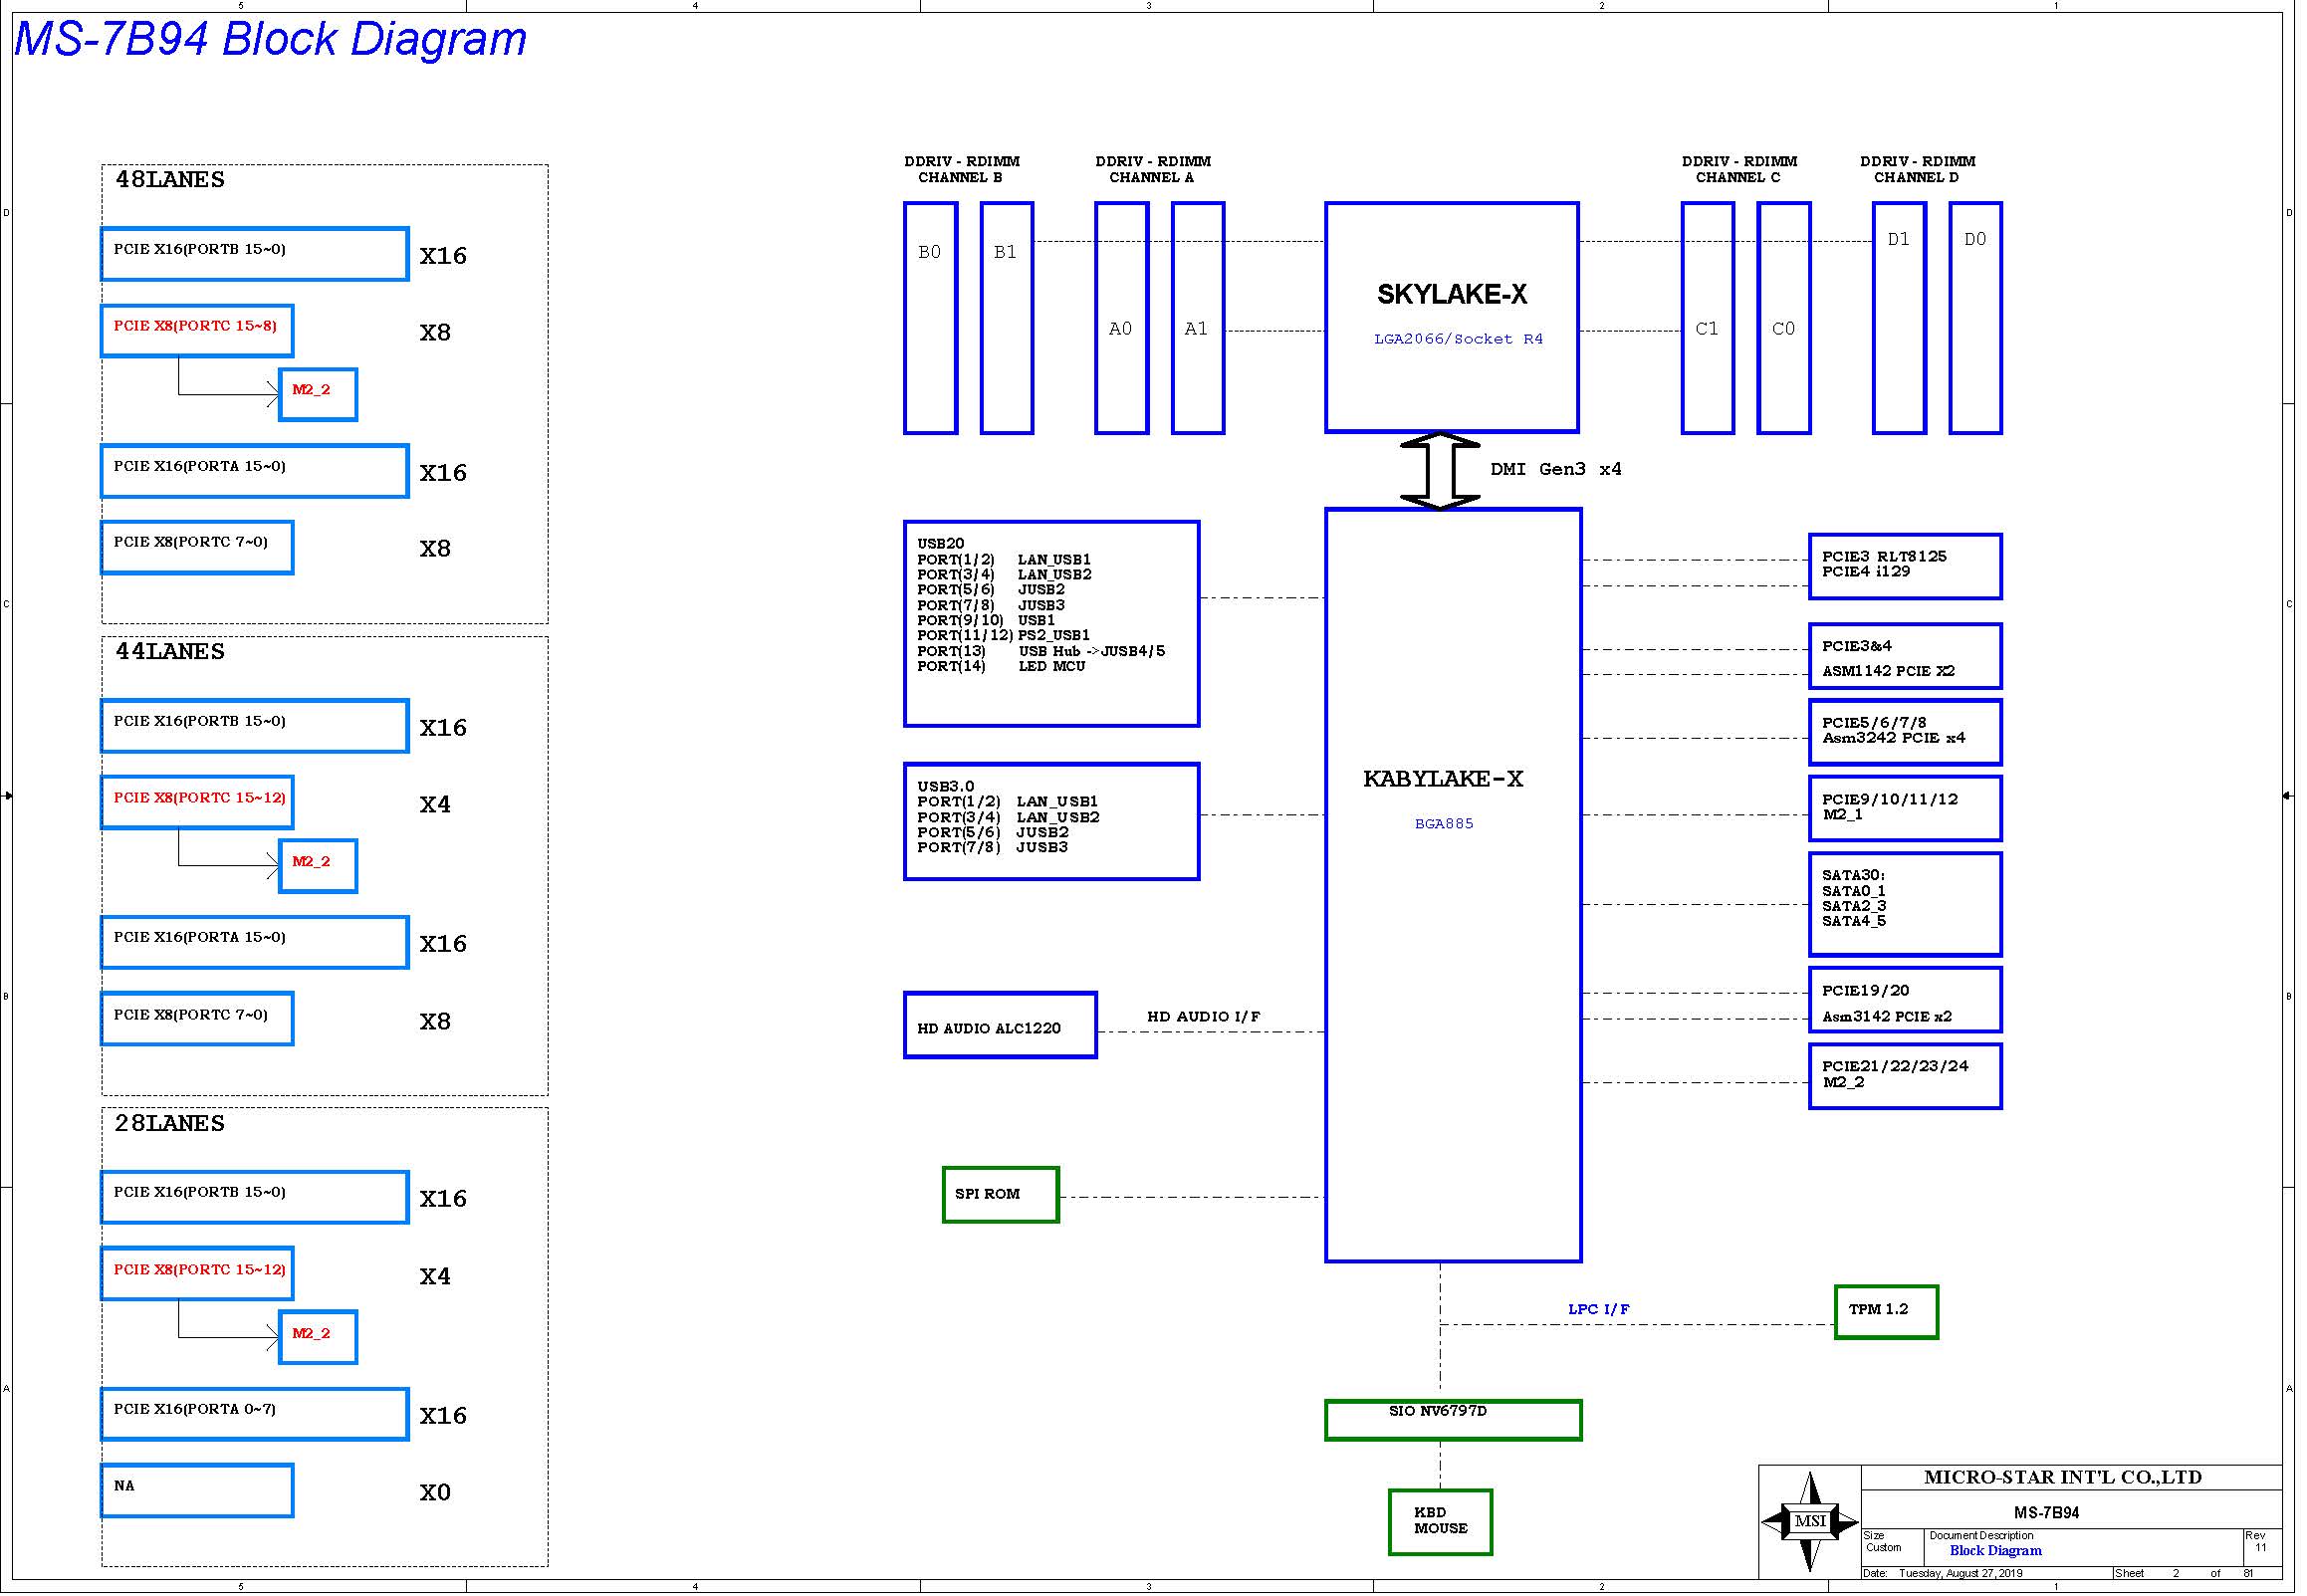2307x1596 pixels.
Task: Click the "48LANES" group heading
Action: click(x=170, y=180)
